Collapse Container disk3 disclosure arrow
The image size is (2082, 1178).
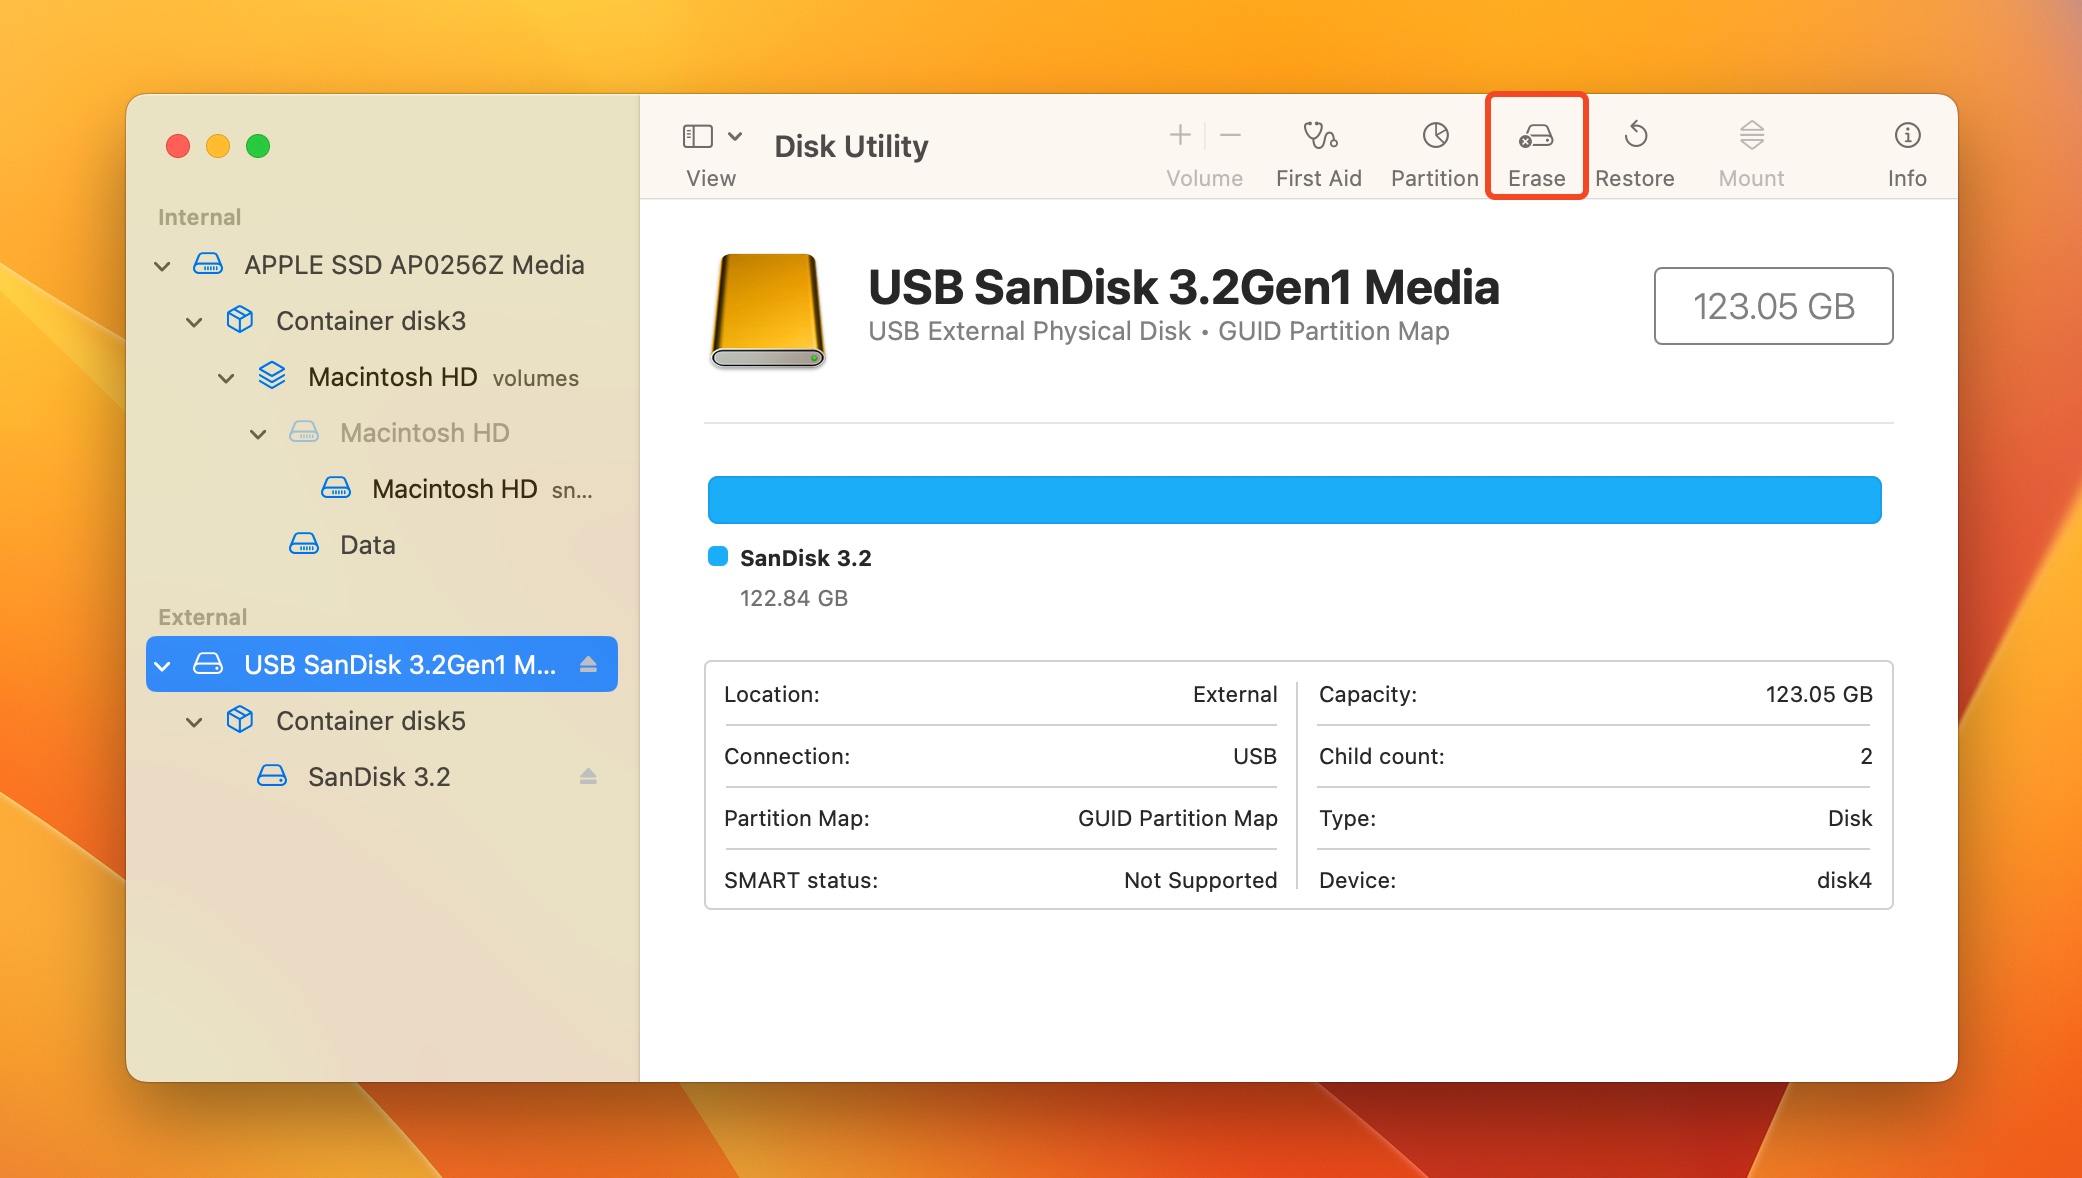pos(194,322)
